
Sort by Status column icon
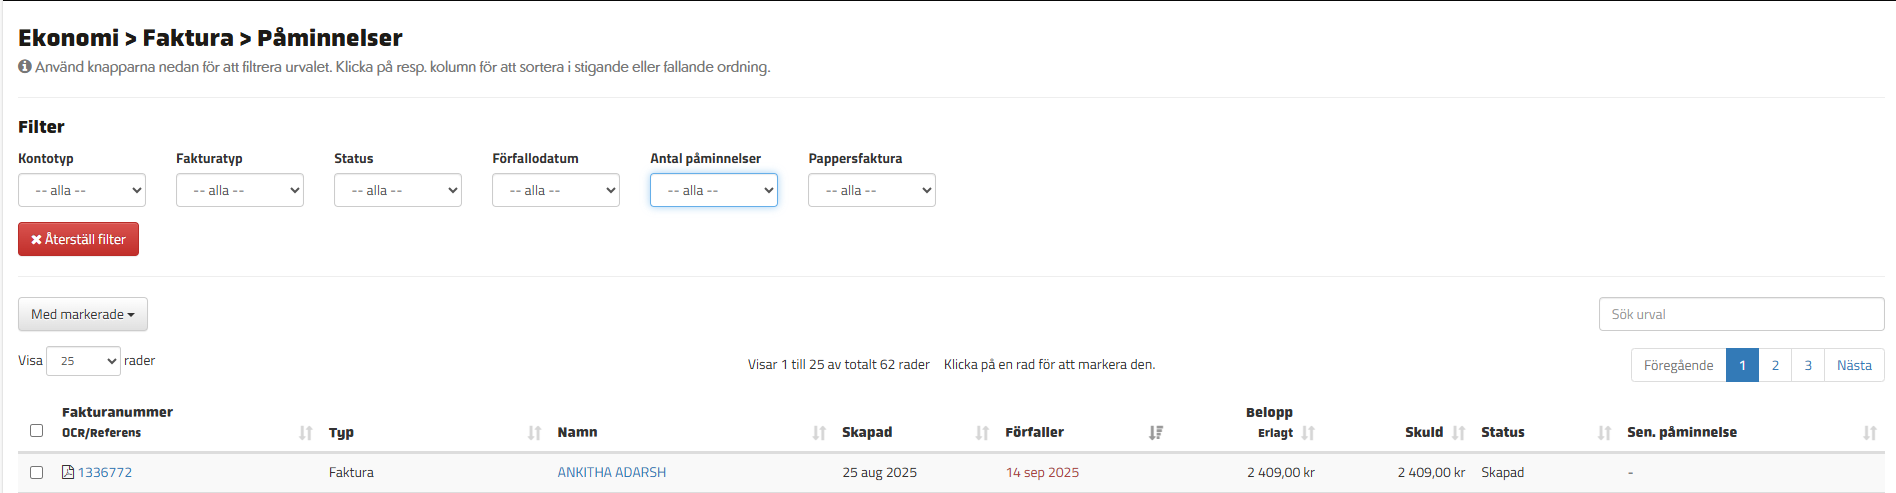click(x=1604, y=433)
